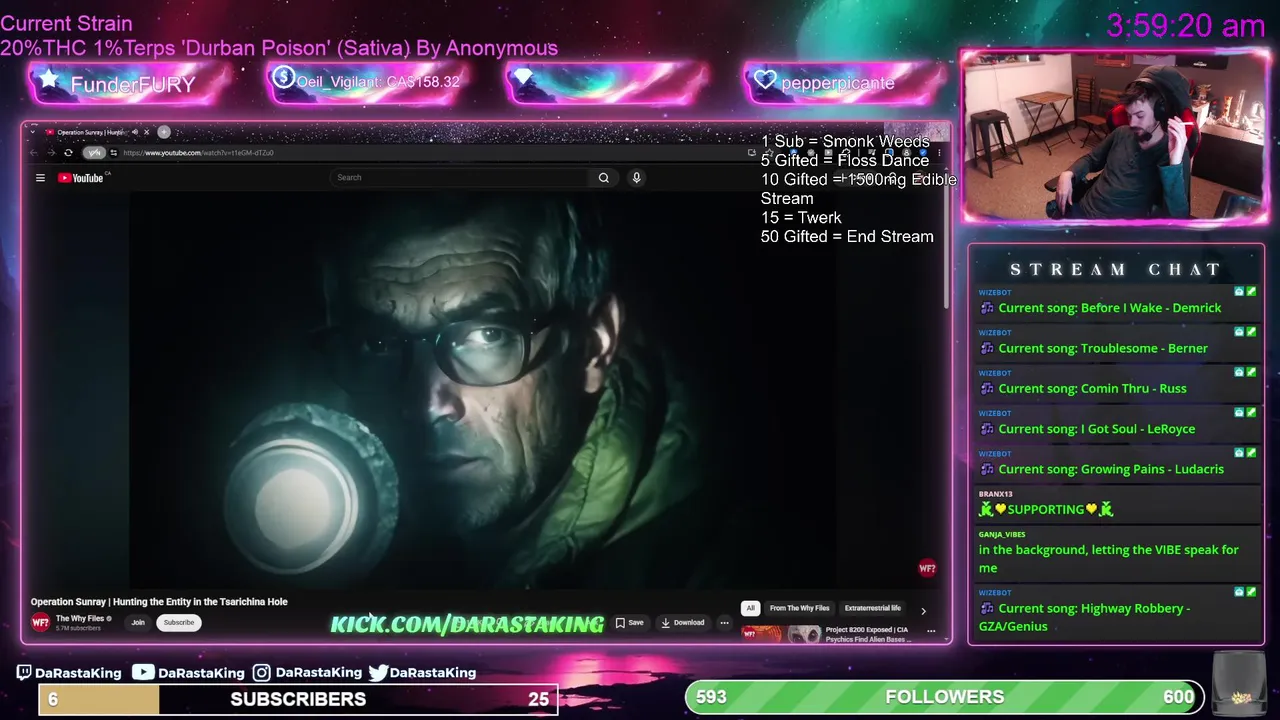Select the All filter chip
1280x720 pixels.
point(750,608)
